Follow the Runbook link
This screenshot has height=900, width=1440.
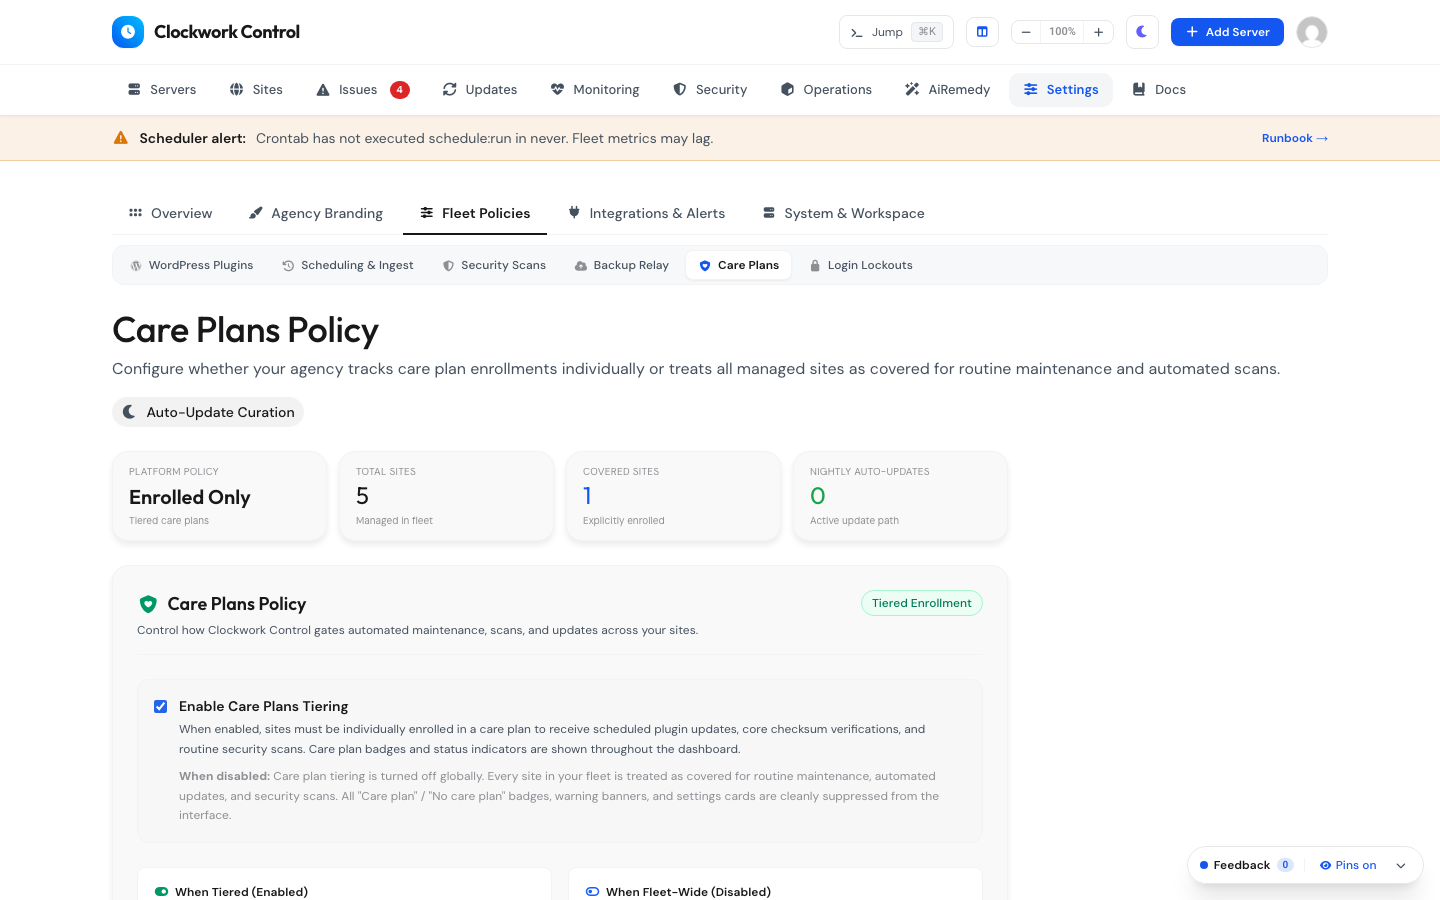(x=1295, y=138)
